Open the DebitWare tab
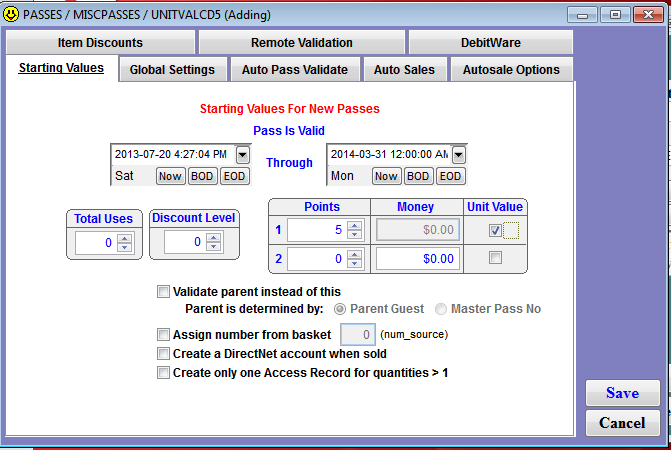Image resolution: width=671 pixels, height=450 pixels. [x=491, y=42]
